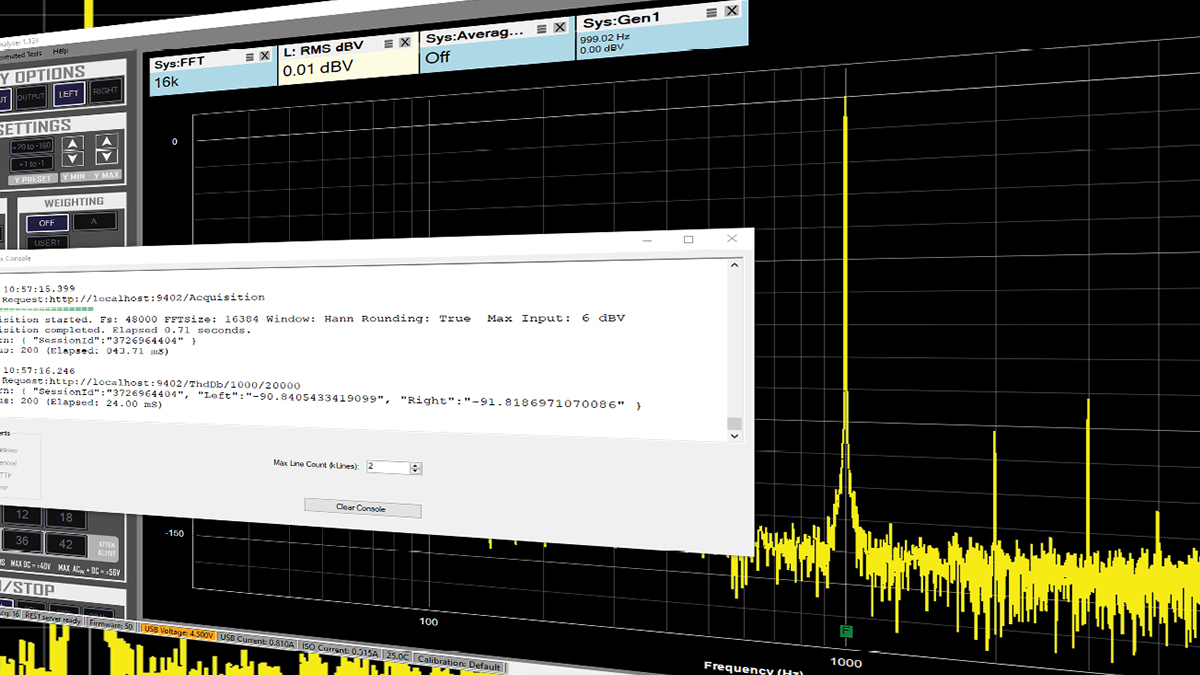Click the Y MAX down arrow
1200x675 pixels.
coord(108,158)
